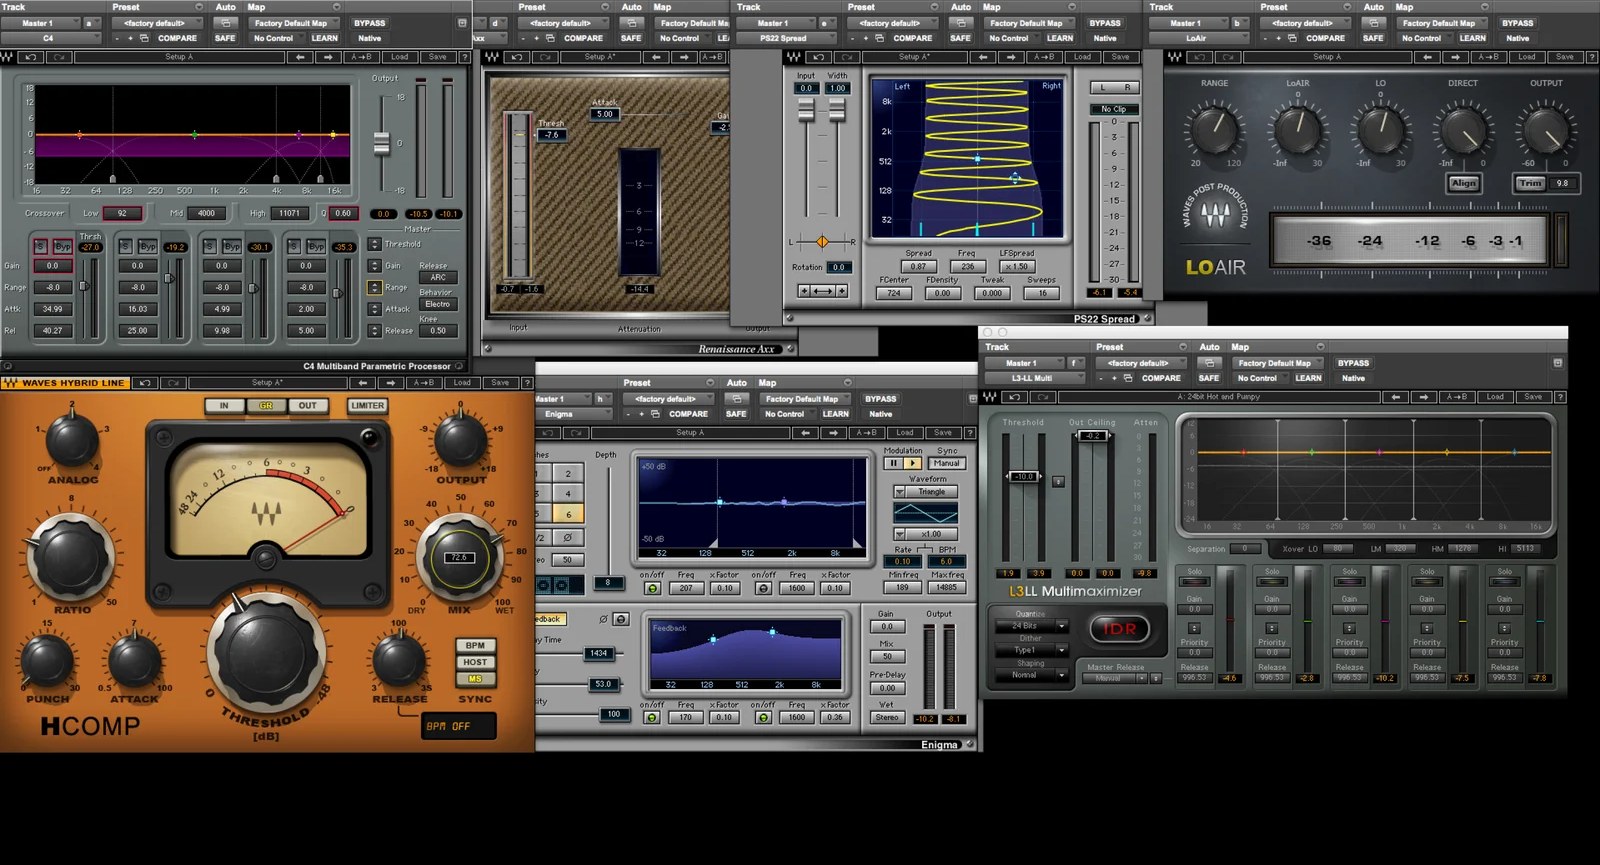Click the undo arrow in the PS22 Spread toolbar
This screenshot has width=1600, height=865.
click(x=817, y=57)
